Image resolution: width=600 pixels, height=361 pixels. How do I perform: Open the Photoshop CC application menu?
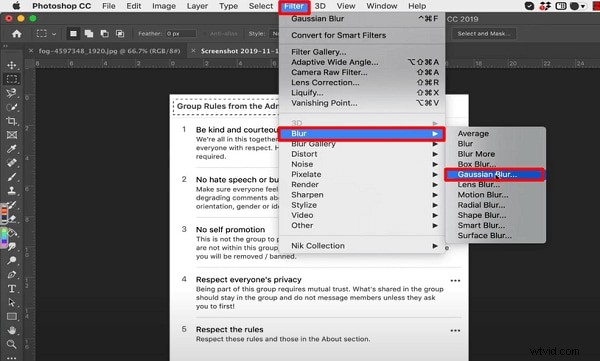click(x=62, y=6)
